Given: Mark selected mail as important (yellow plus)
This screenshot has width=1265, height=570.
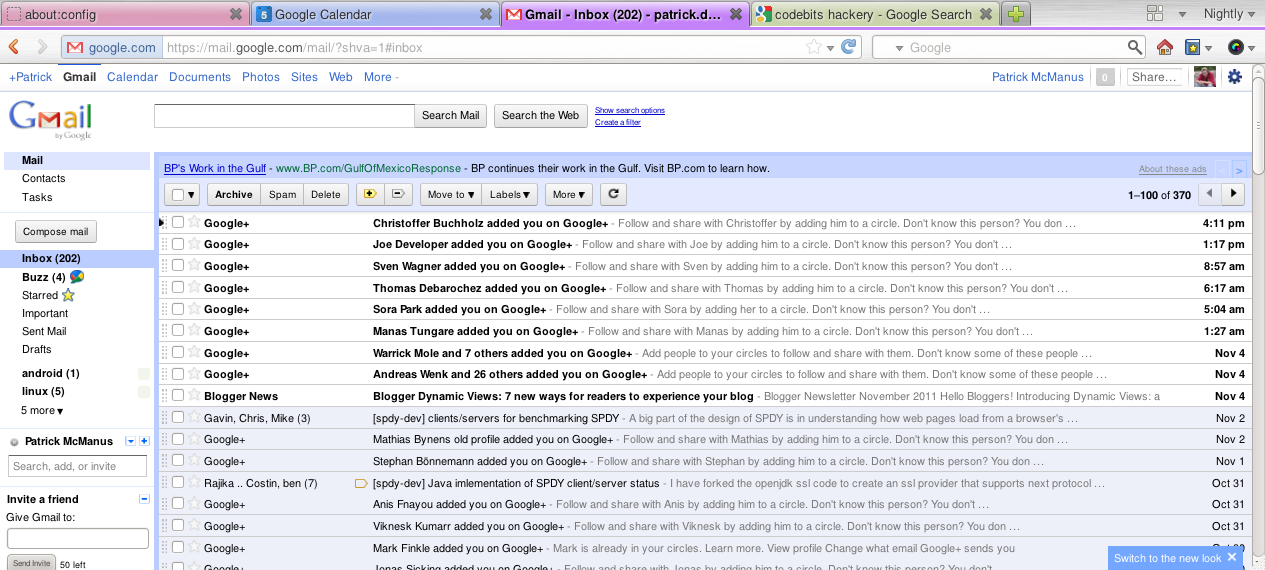Looking at the screenshot, I should (x=371, y=195).
